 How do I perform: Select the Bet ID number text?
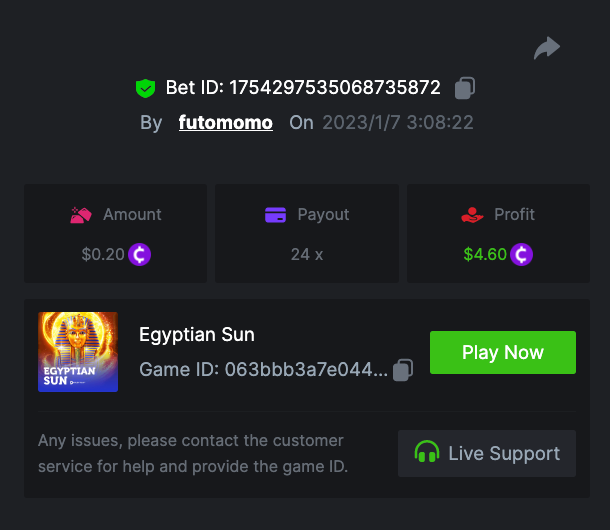pos(335,88)
